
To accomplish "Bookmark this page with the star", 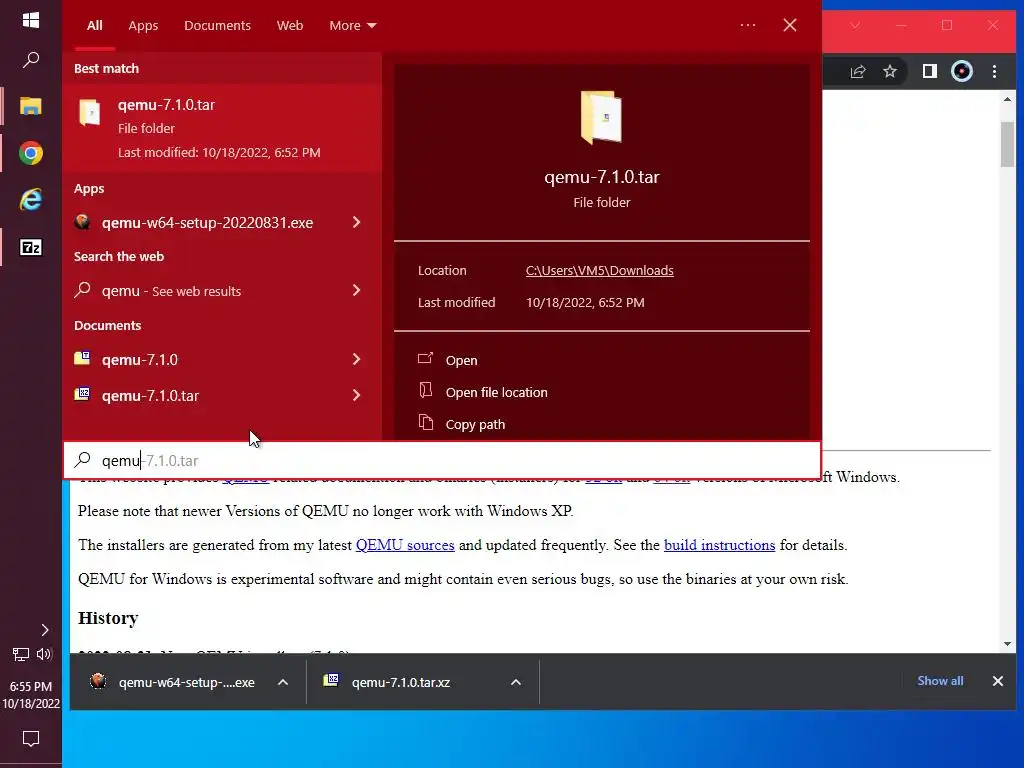I will coord(889,71).
